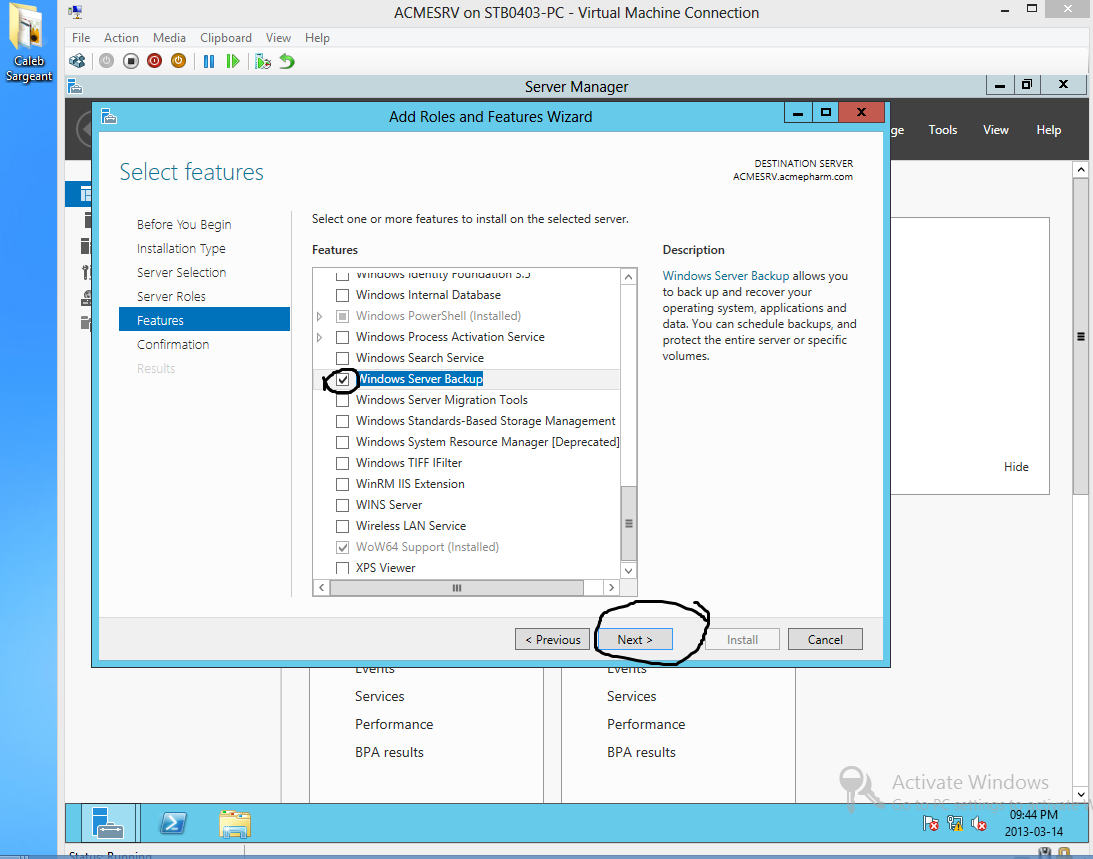Click Hide in Server Manager panel
Image resolution: width=1093 pixels, height=859 pixels.
[1016, 467]
